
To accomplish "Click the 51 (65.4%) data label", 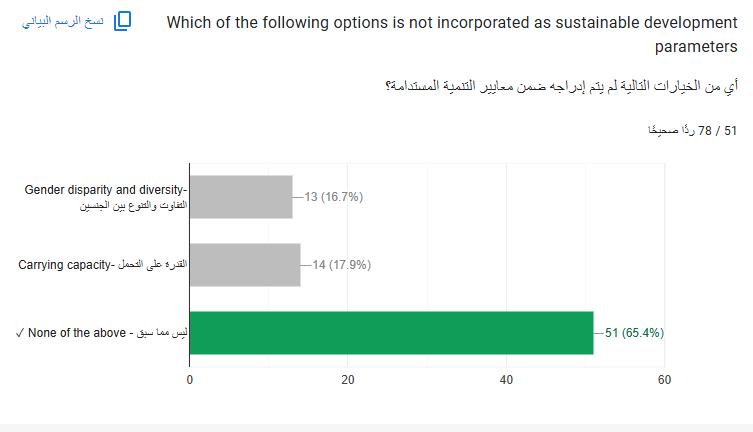I will [634, 333].
